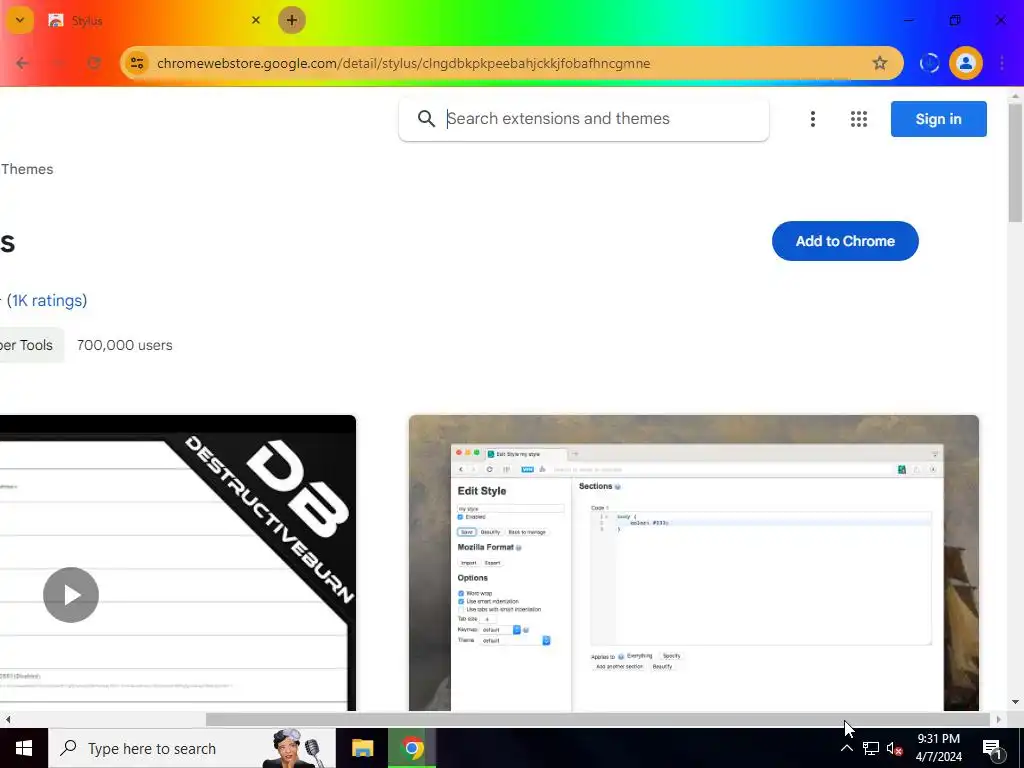Switch to the Themes tab
The height and width of the screenshot is (768, 1024).
click(26, 169)
